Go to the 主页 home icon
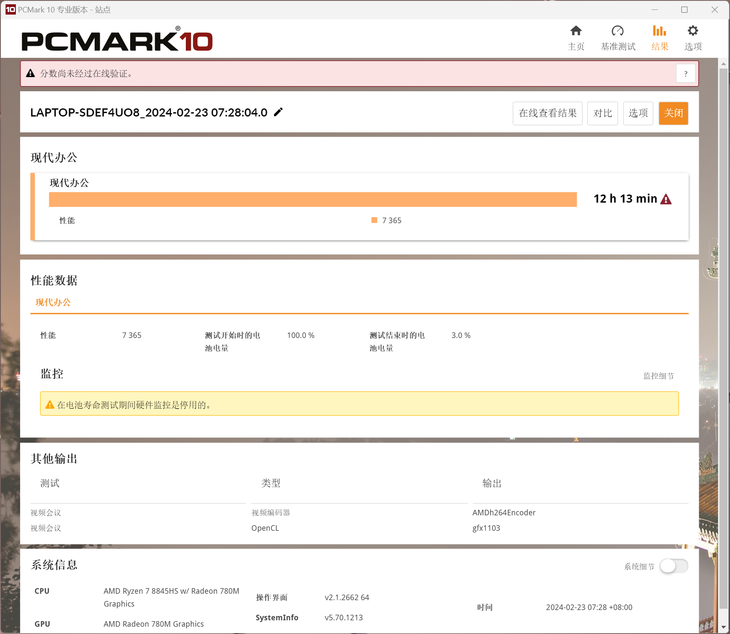 point(576,31)
